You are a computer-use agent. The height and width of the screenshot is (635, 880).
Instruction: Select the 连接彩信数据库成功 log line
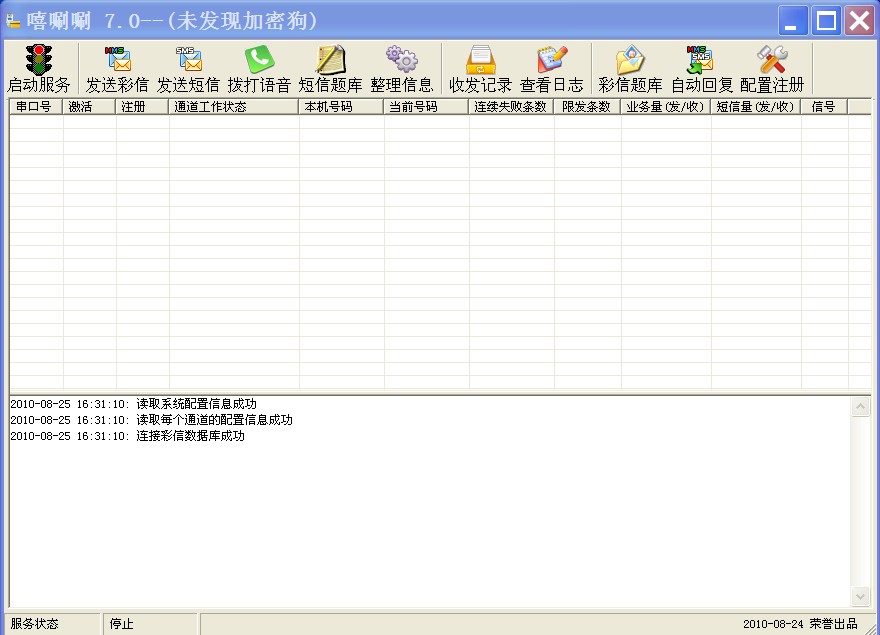[x=127, y=436]
